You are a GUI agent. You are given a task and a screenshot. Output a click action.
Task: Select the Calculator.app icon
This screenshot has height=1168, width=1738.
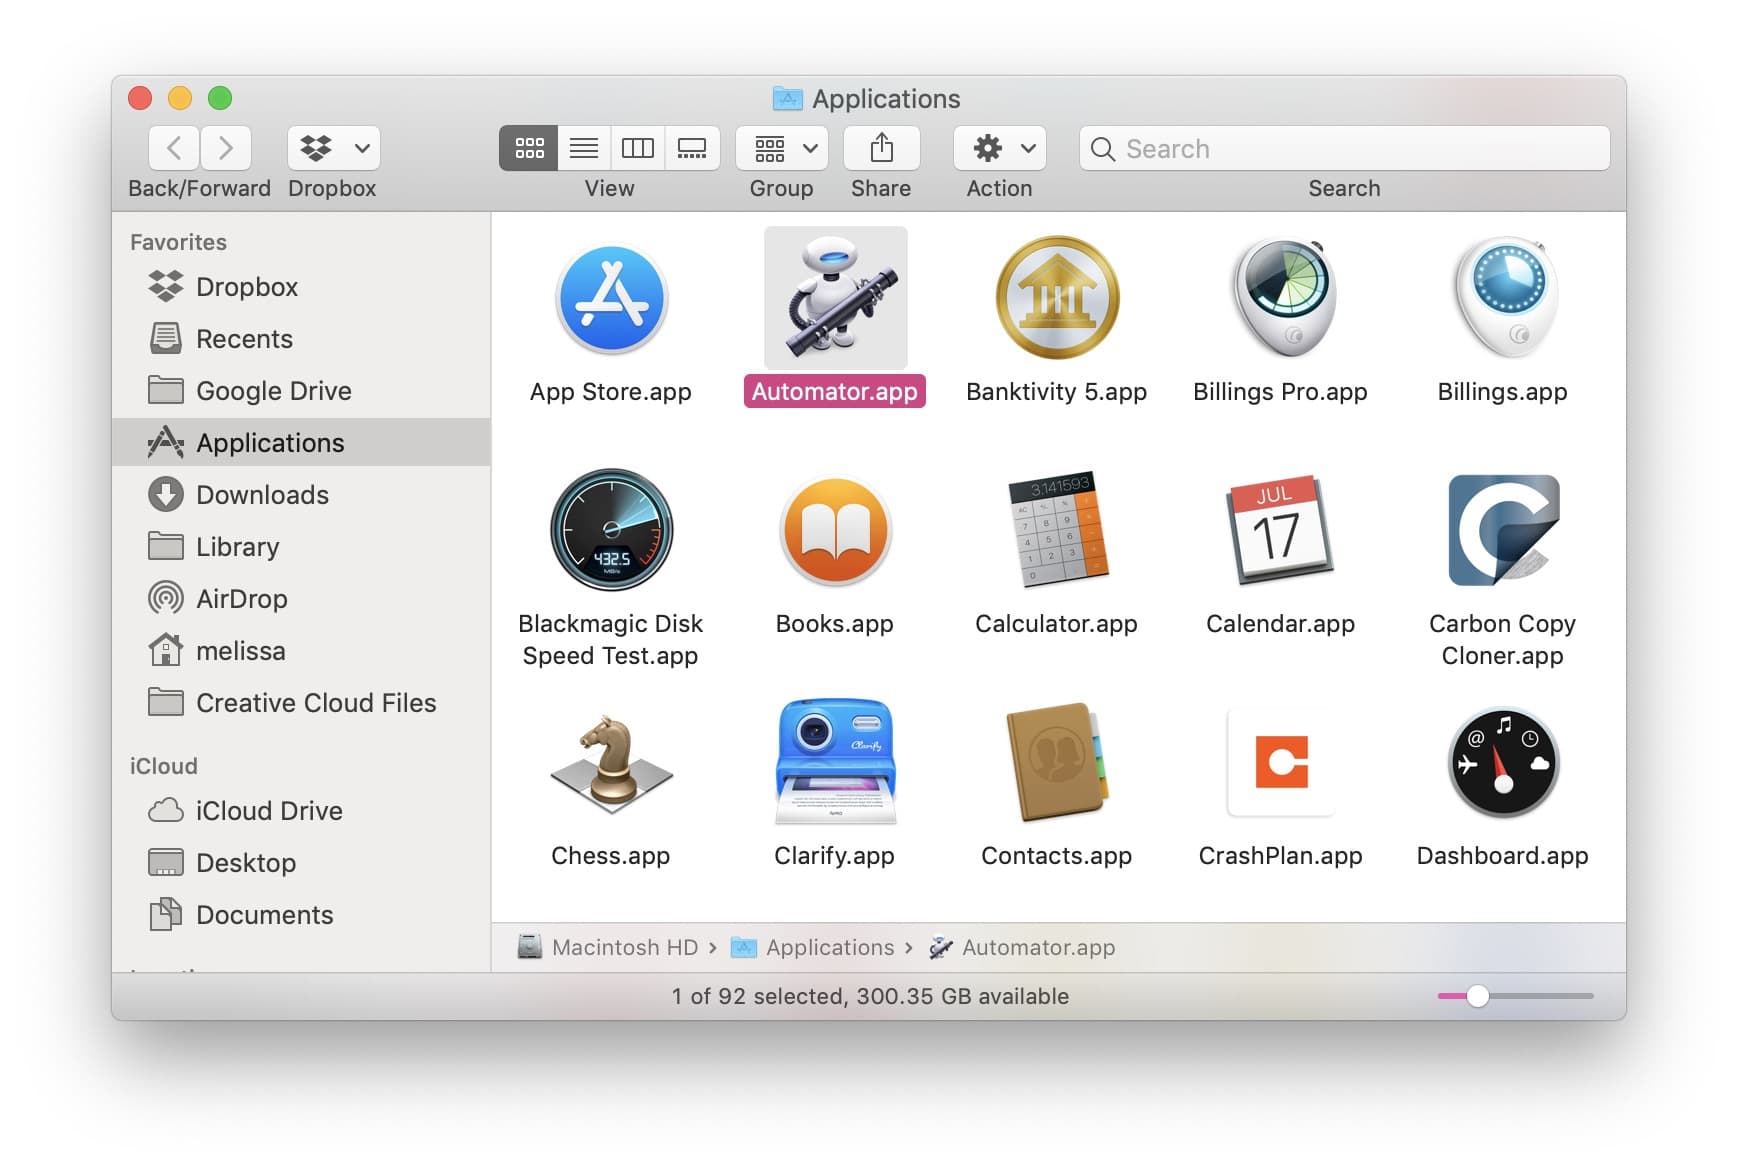pyautogui.click(x=1057, y=529)
